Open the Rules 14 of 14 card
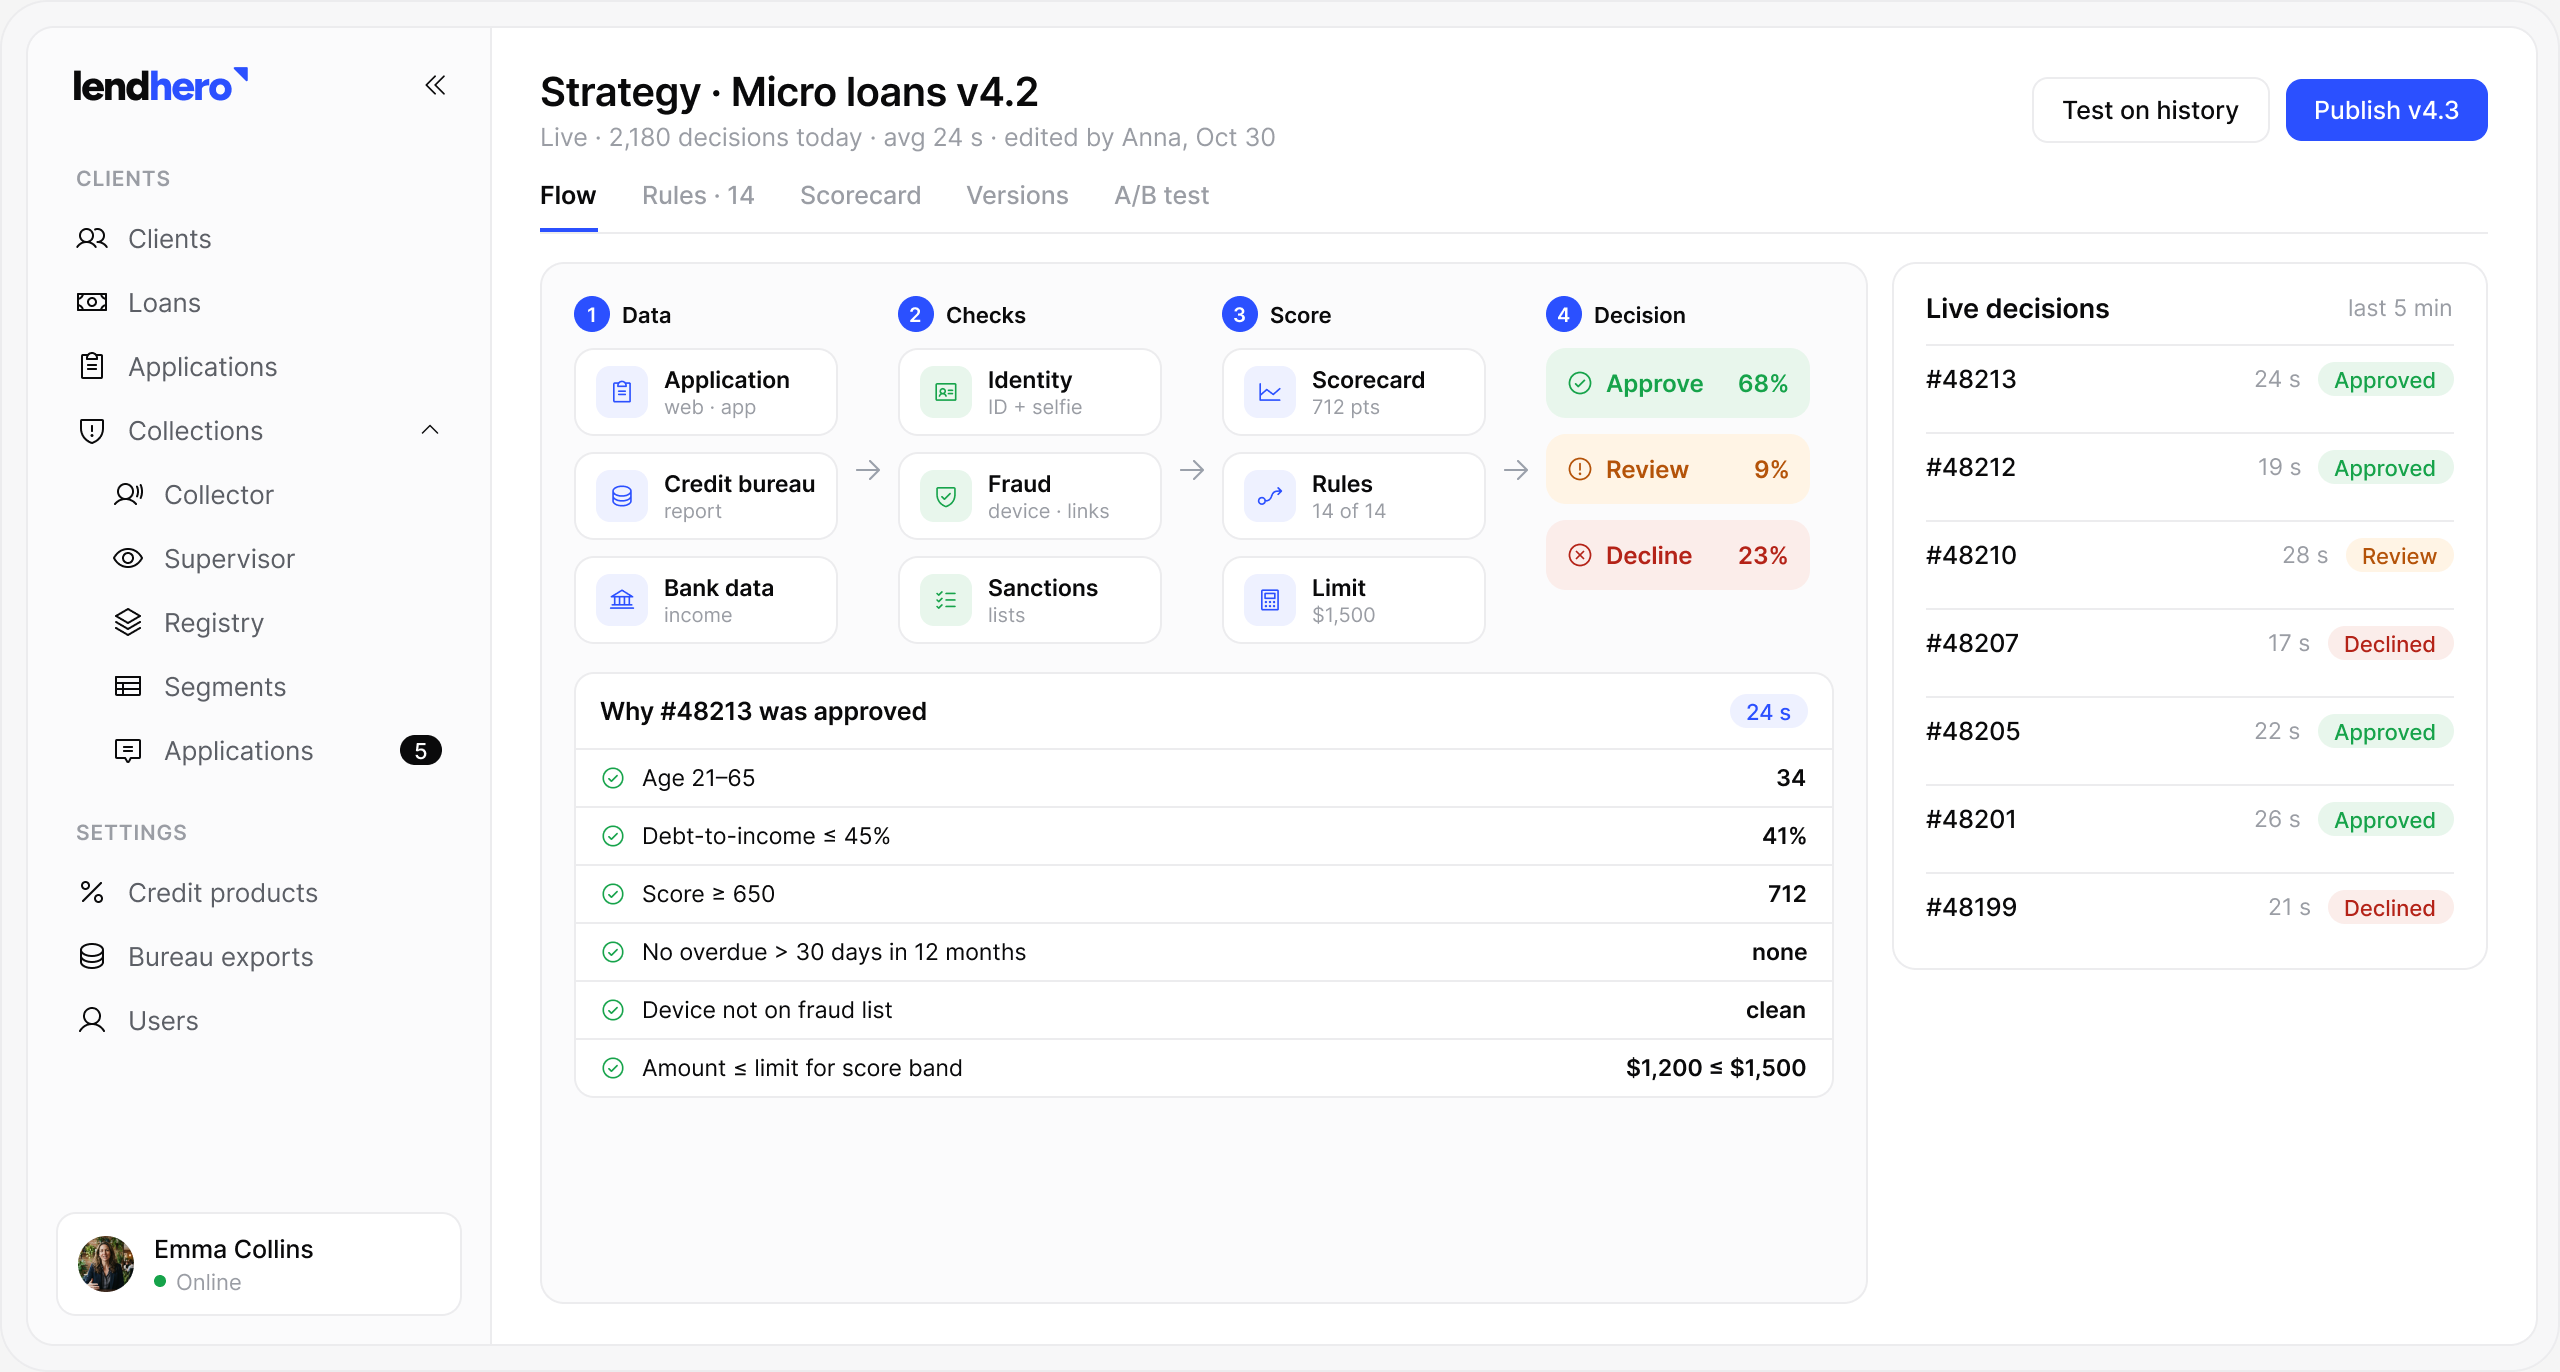The width and height of the screenshot is (2560, 1372). coord(1354,496)
